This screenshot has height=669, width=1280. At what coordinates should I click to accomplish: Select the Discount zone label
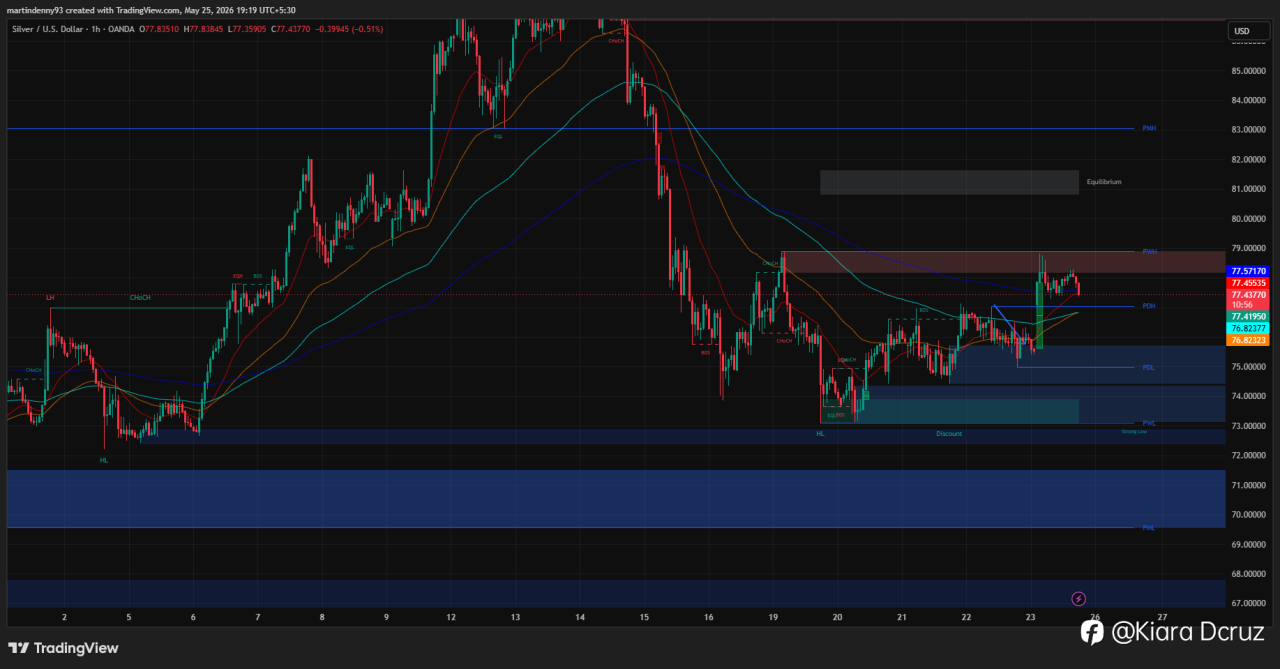click(x=949, y=434)
